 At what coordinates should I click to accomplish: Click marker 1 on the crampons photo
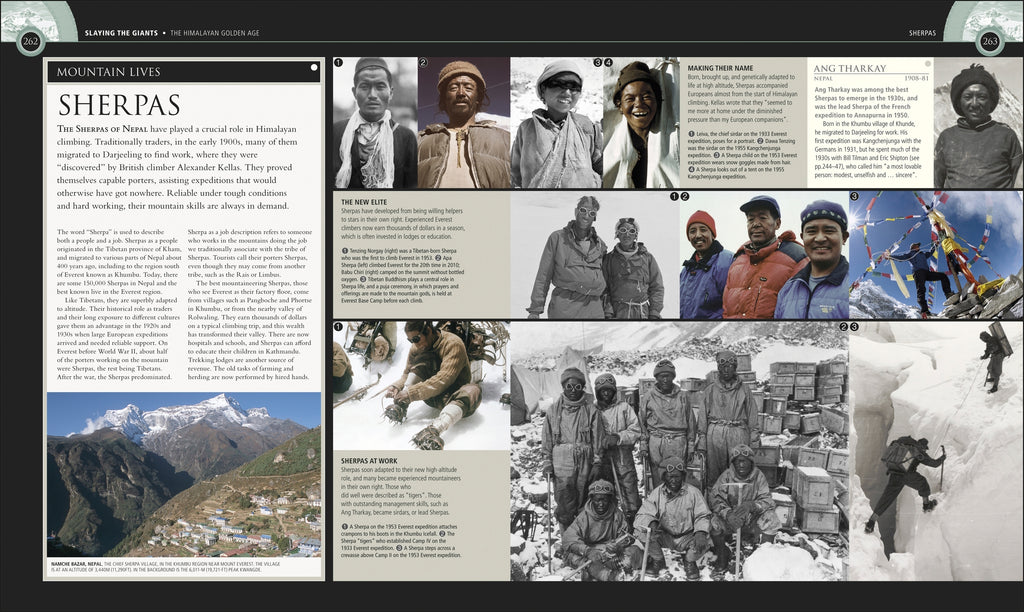339,327
